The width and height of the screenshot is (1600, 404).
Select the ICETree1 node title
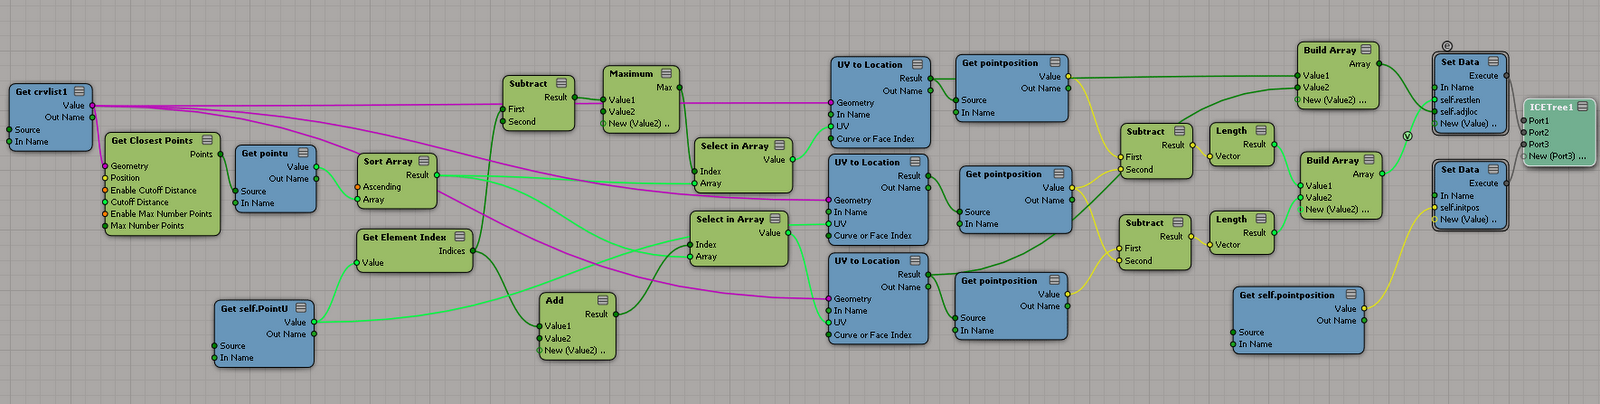[x=1551, y=106]
